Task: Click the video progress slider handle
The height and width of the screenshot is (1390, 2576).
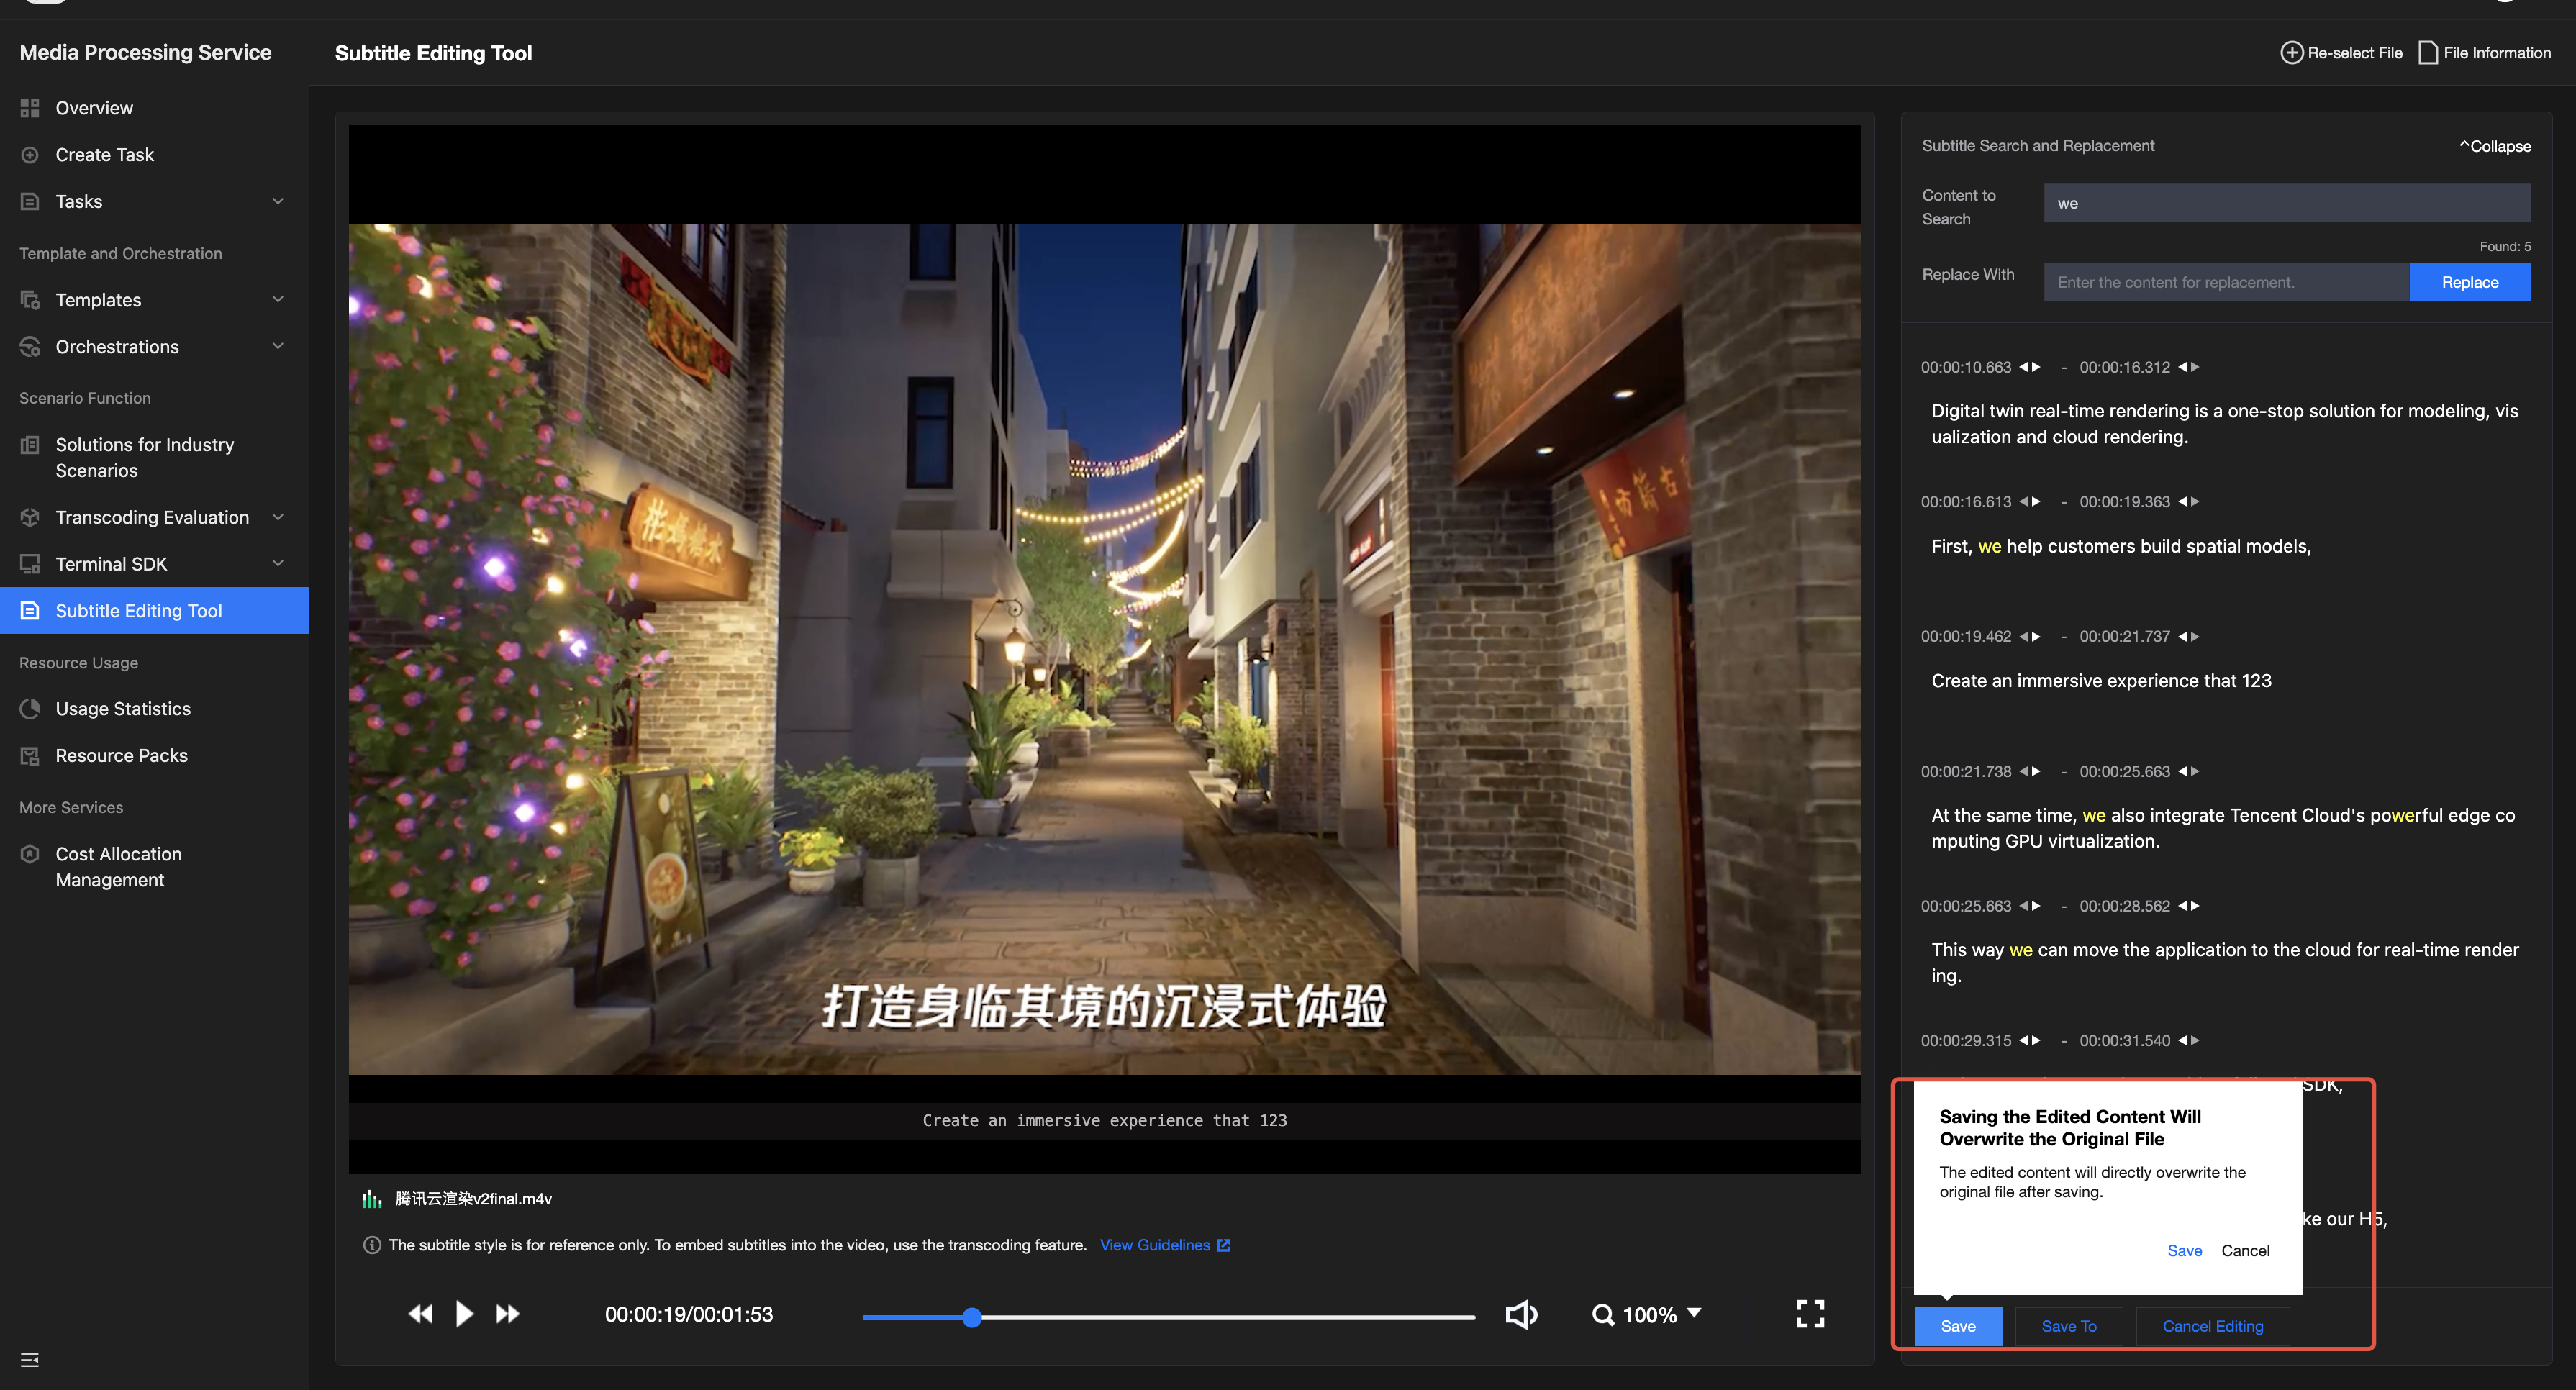Action: point(972,1317)
